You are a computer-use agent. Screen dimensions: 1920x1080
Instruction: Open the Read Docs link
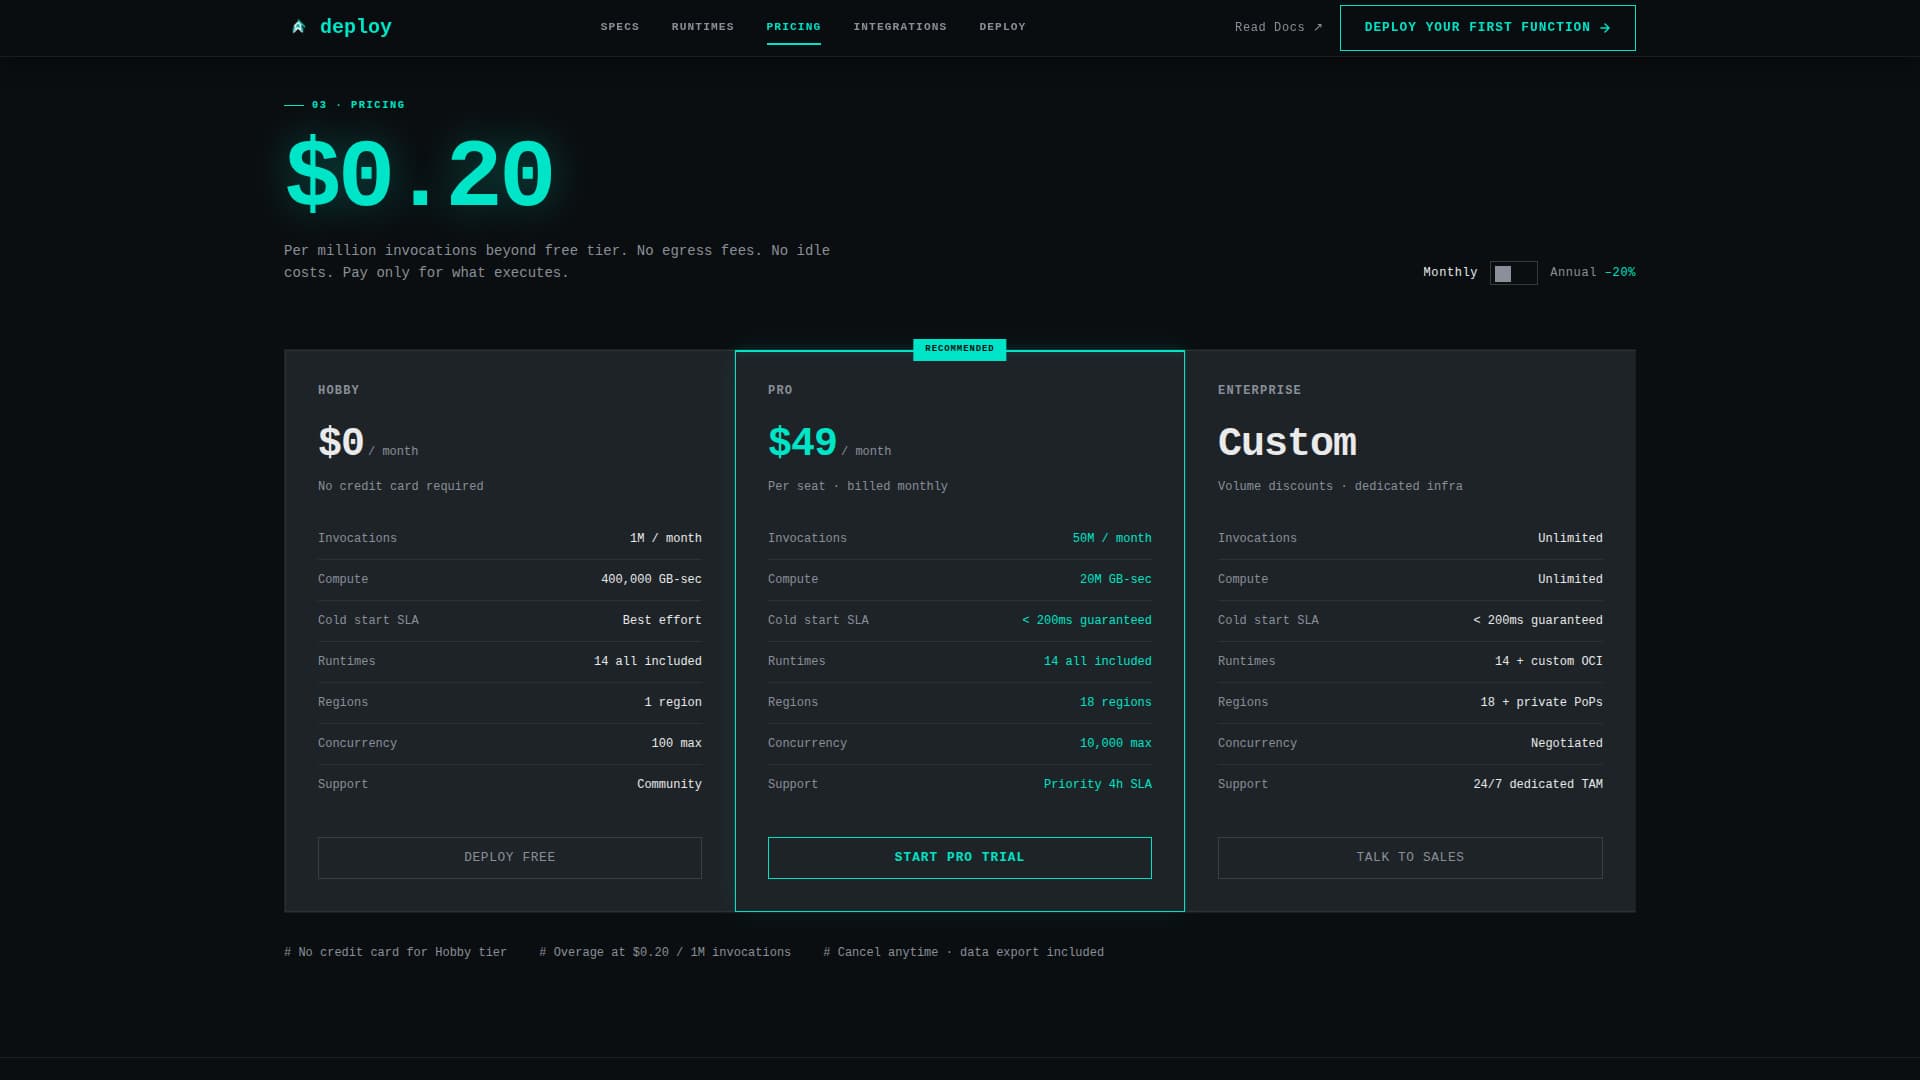[x=1269, y=28]
